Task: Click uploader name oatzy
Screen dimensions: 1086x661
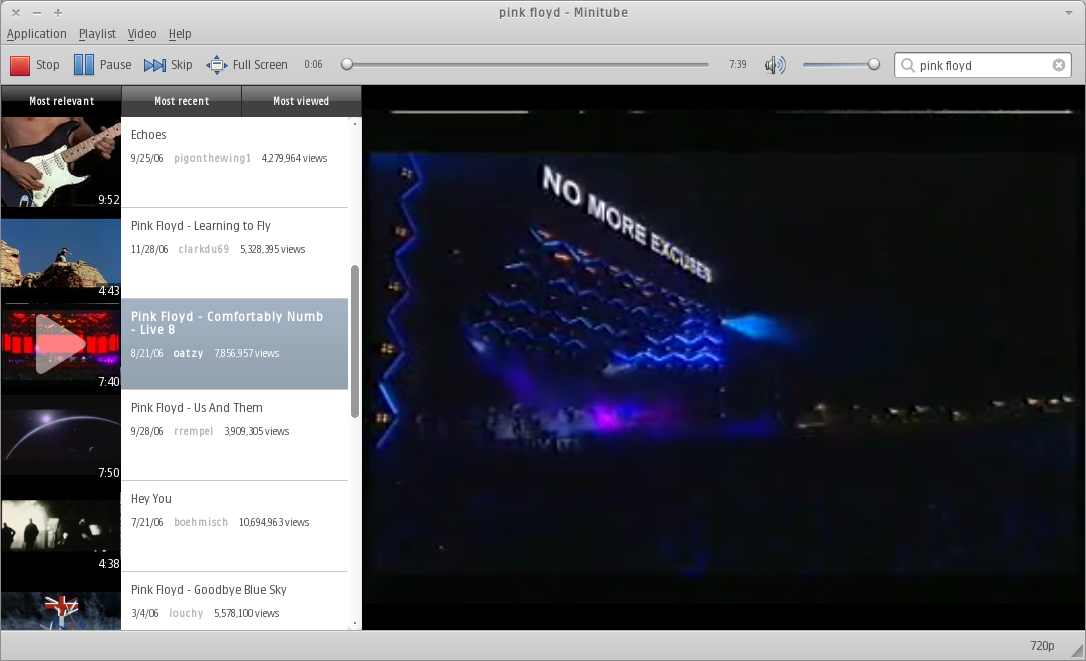Action: click(188, 353)
